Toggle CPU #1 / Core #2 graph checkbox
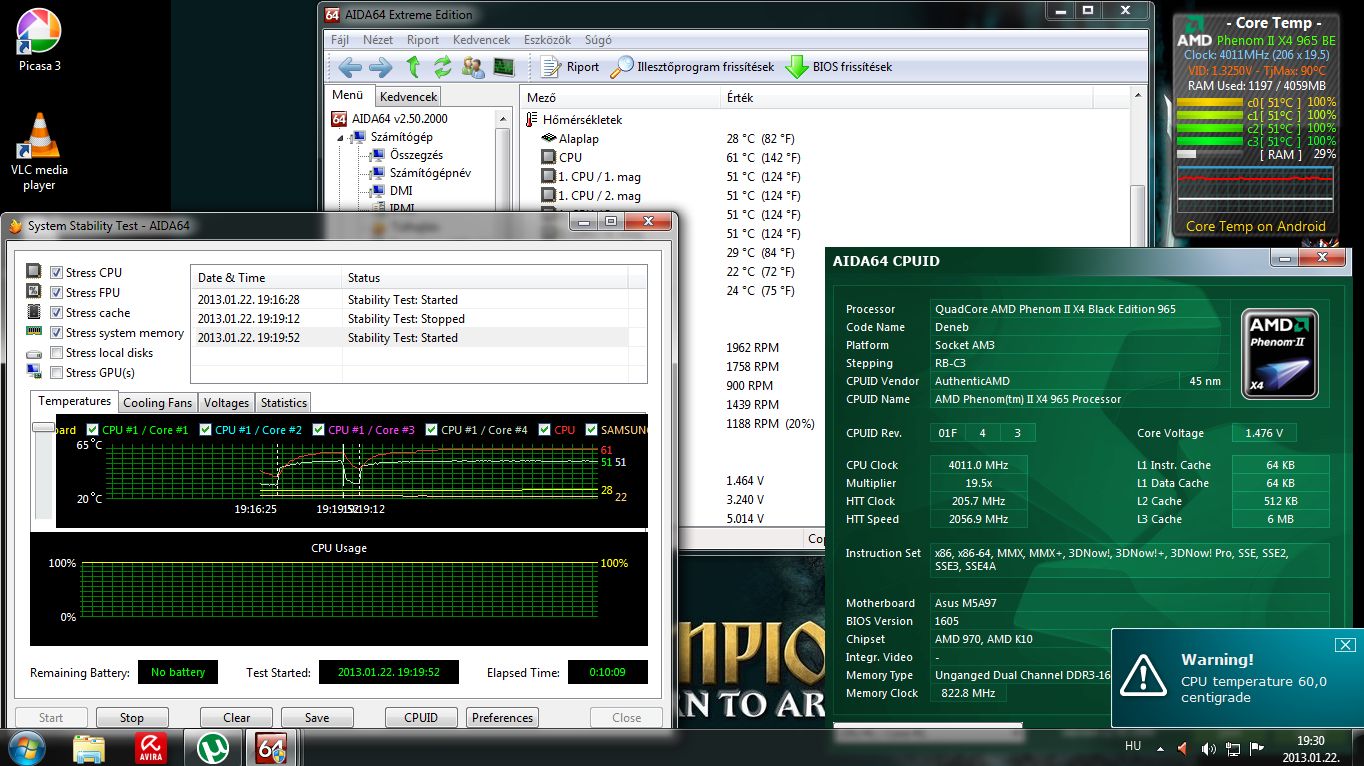The width and height of the screenshot is (1364, 766). click(206, 430)
